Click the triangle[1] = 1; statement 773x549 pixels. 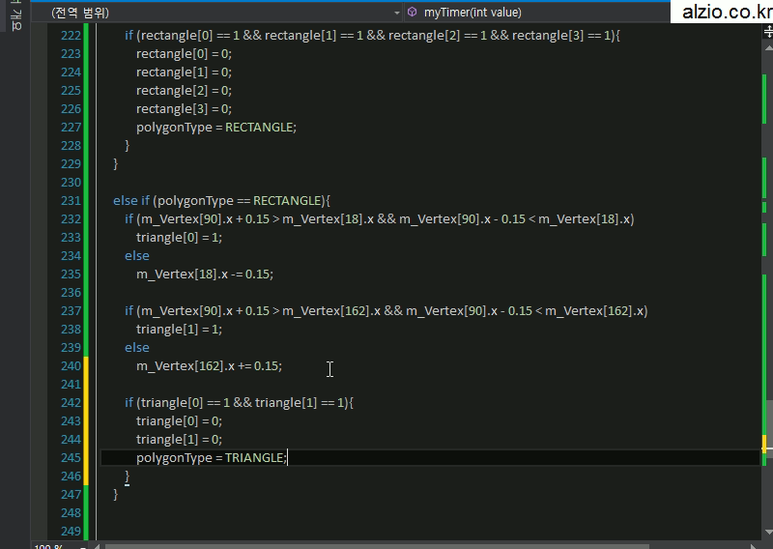179,329
